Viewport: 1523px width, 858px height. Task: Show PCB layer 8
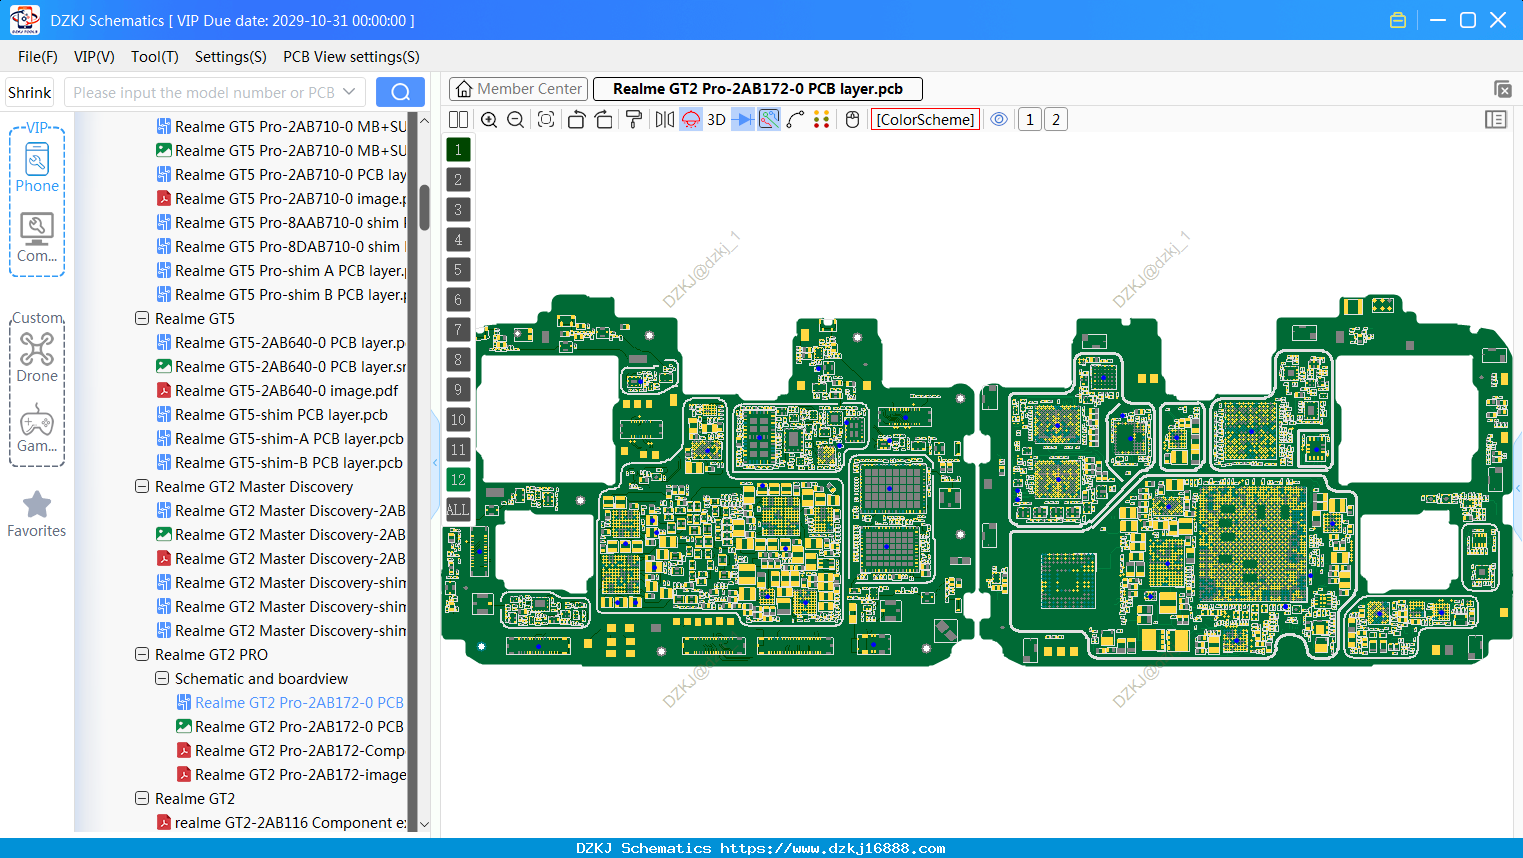click(458, 360)
